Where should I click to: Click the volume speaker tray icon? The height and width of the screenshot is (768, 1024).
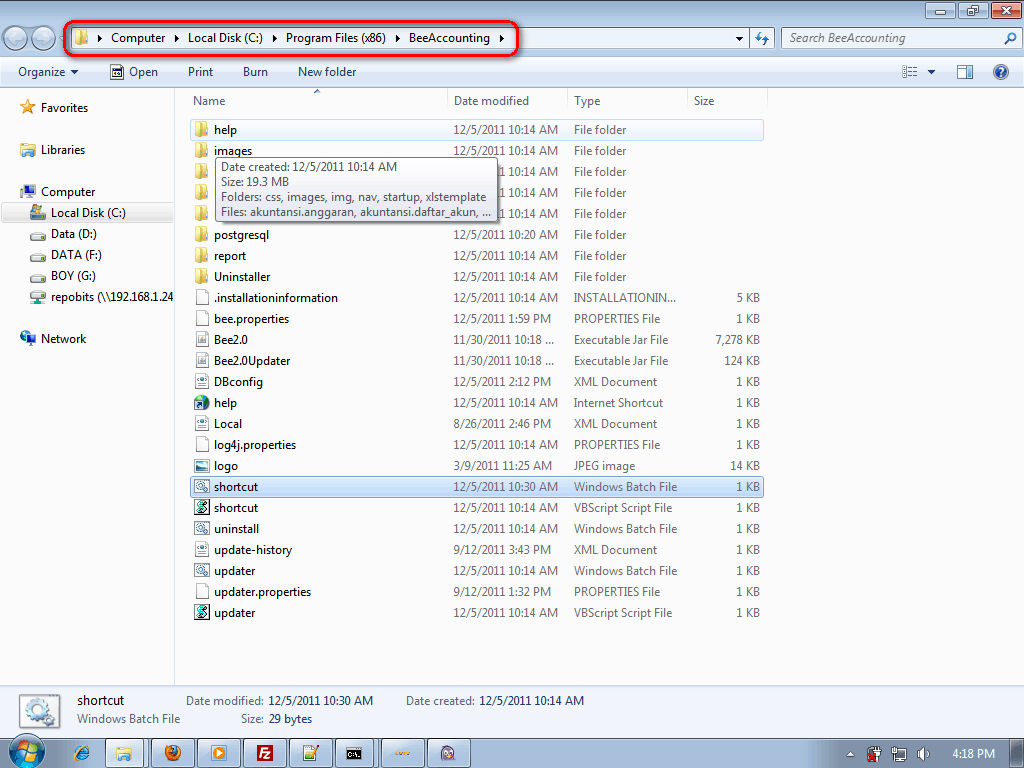point(923,754)
